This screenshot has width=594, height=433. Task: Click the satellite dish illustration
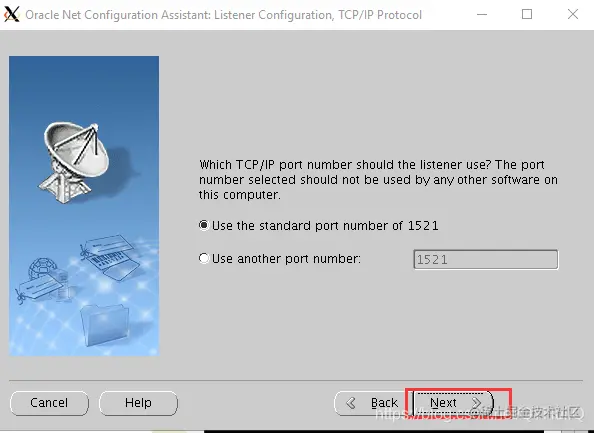coord(74,162)
